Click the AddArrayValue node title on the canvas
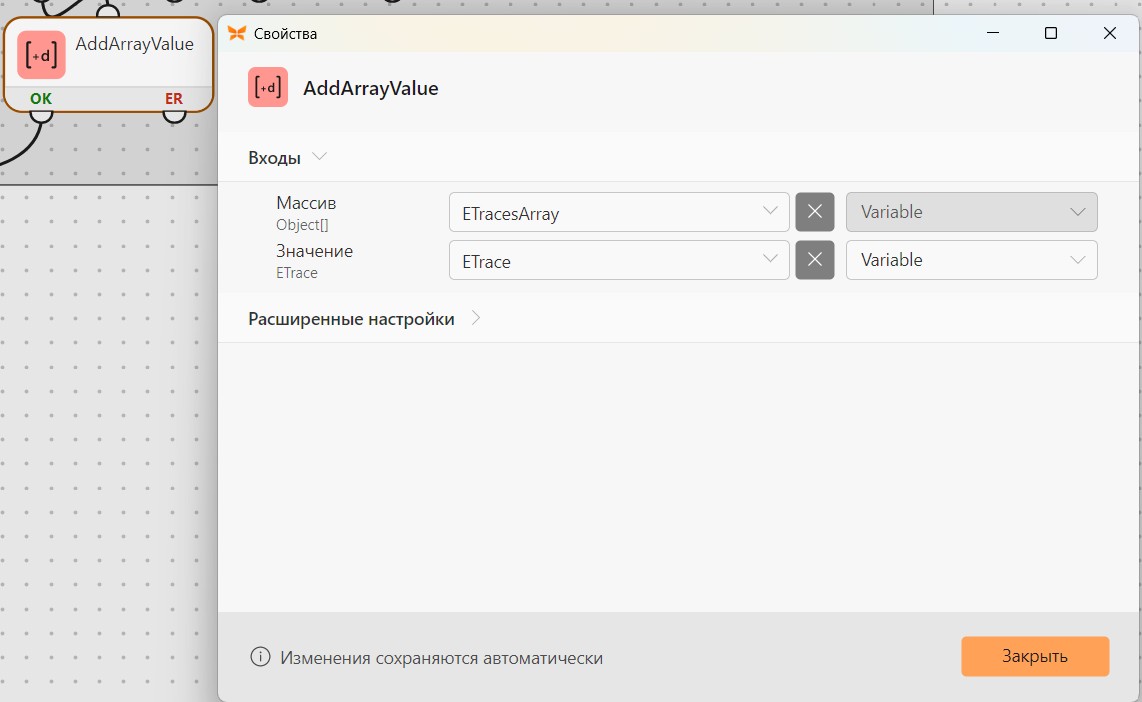This screenshot has width=1142, height=702. coord(135,44)
